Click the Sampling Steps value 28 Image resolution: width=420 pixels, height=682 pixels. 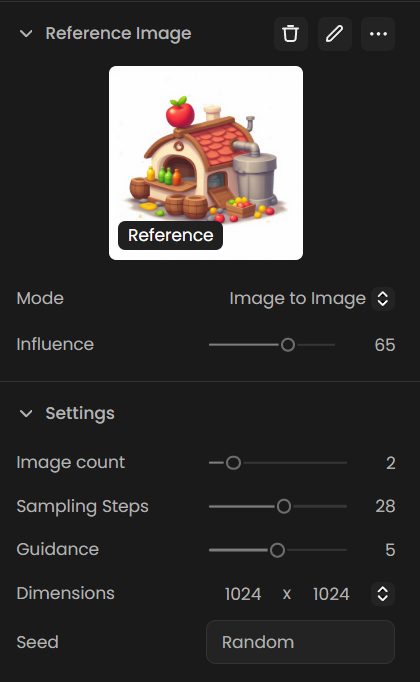coord(385,506)
